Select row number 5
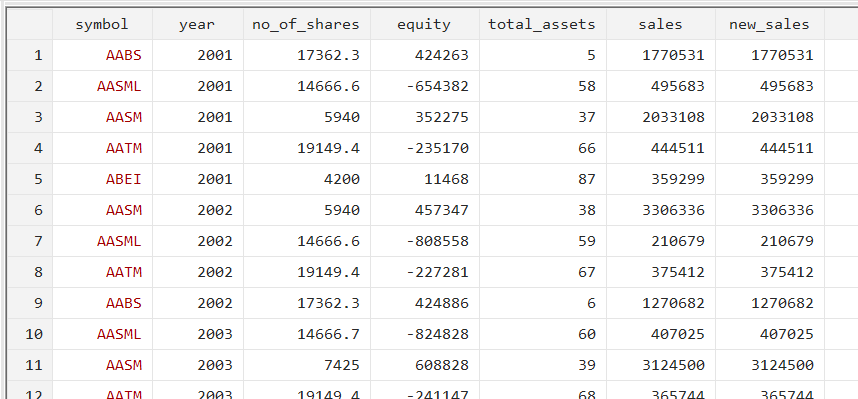Image resolution: width=858 pixels, height=399 pixels. [x=30, y=179]
